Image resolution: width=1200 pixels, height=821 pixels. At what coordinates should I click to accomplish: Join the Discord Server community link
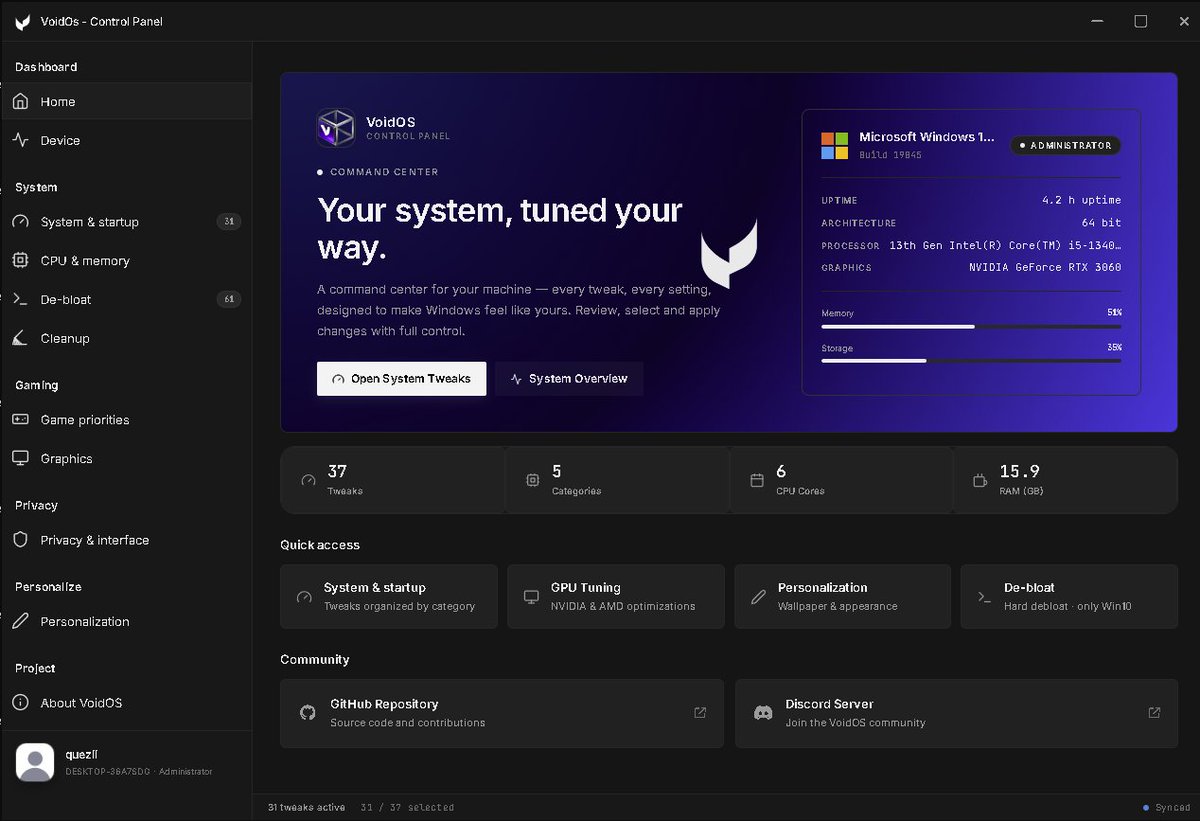pos(956,713)
